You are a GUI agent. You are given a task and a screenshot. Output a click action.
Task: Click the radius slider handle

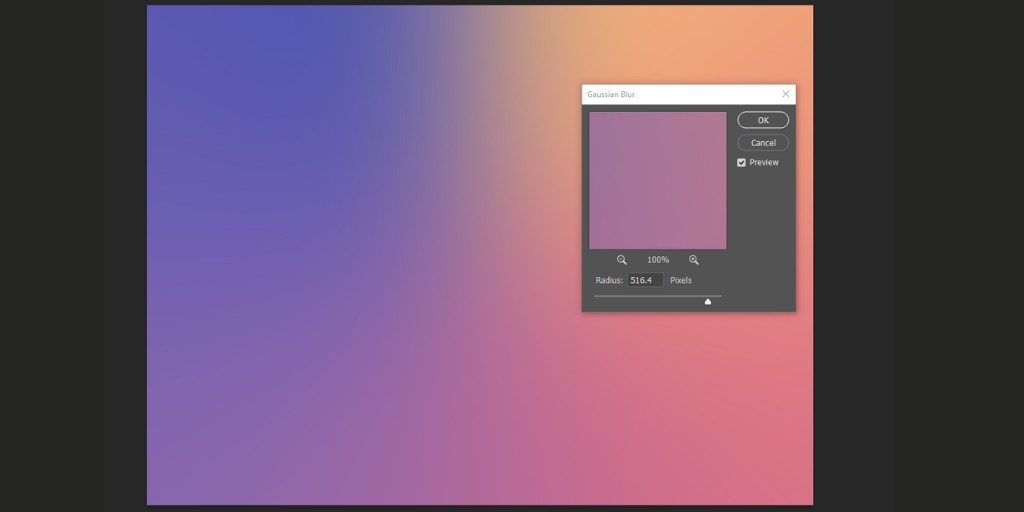(708, 301)
